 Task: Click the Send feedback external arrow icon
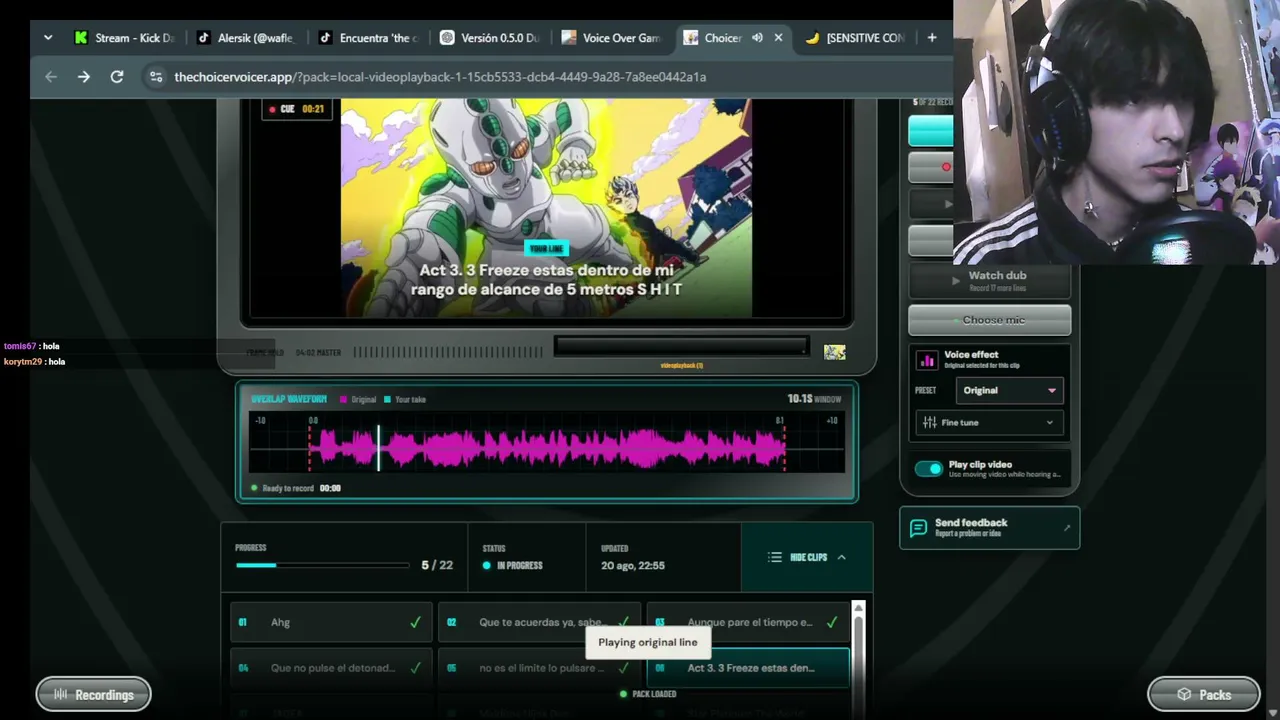[x=1066, y=527]
